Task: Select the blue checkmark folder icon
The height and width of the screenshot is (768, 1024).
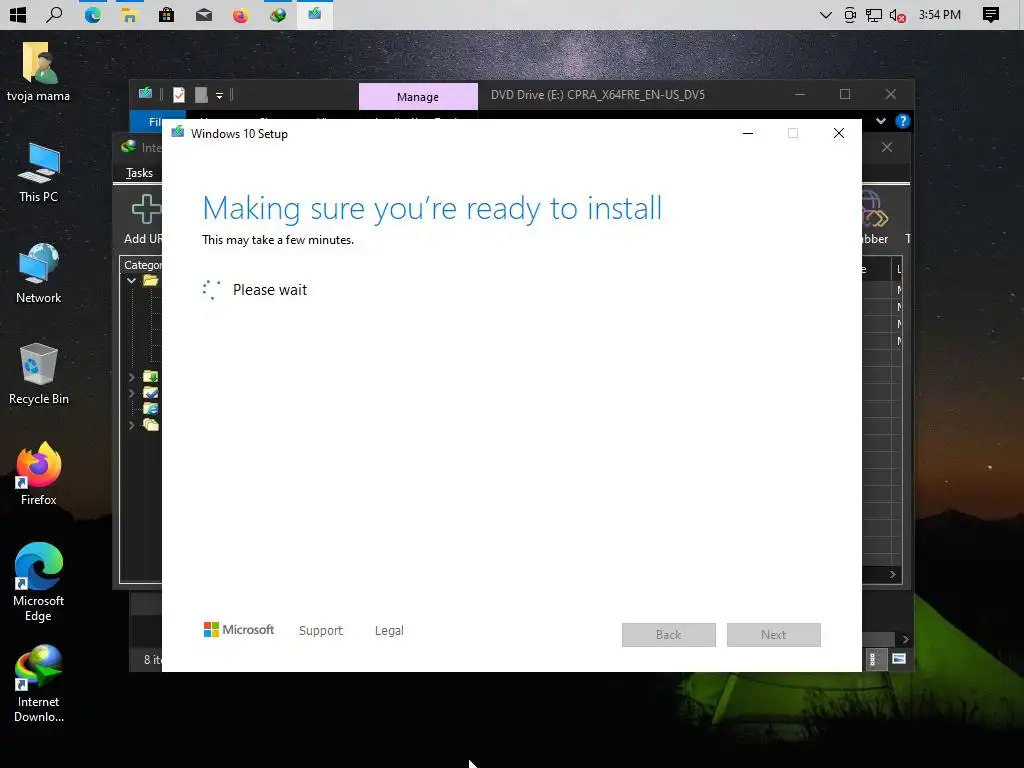Action: point(151,393)
